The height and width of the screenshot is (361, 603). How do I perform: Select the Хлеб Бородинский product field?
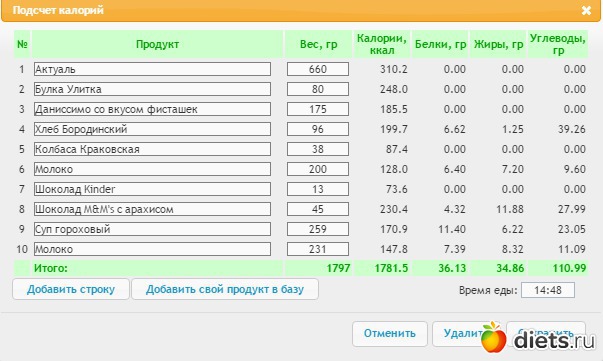click(x=152, y=129)
